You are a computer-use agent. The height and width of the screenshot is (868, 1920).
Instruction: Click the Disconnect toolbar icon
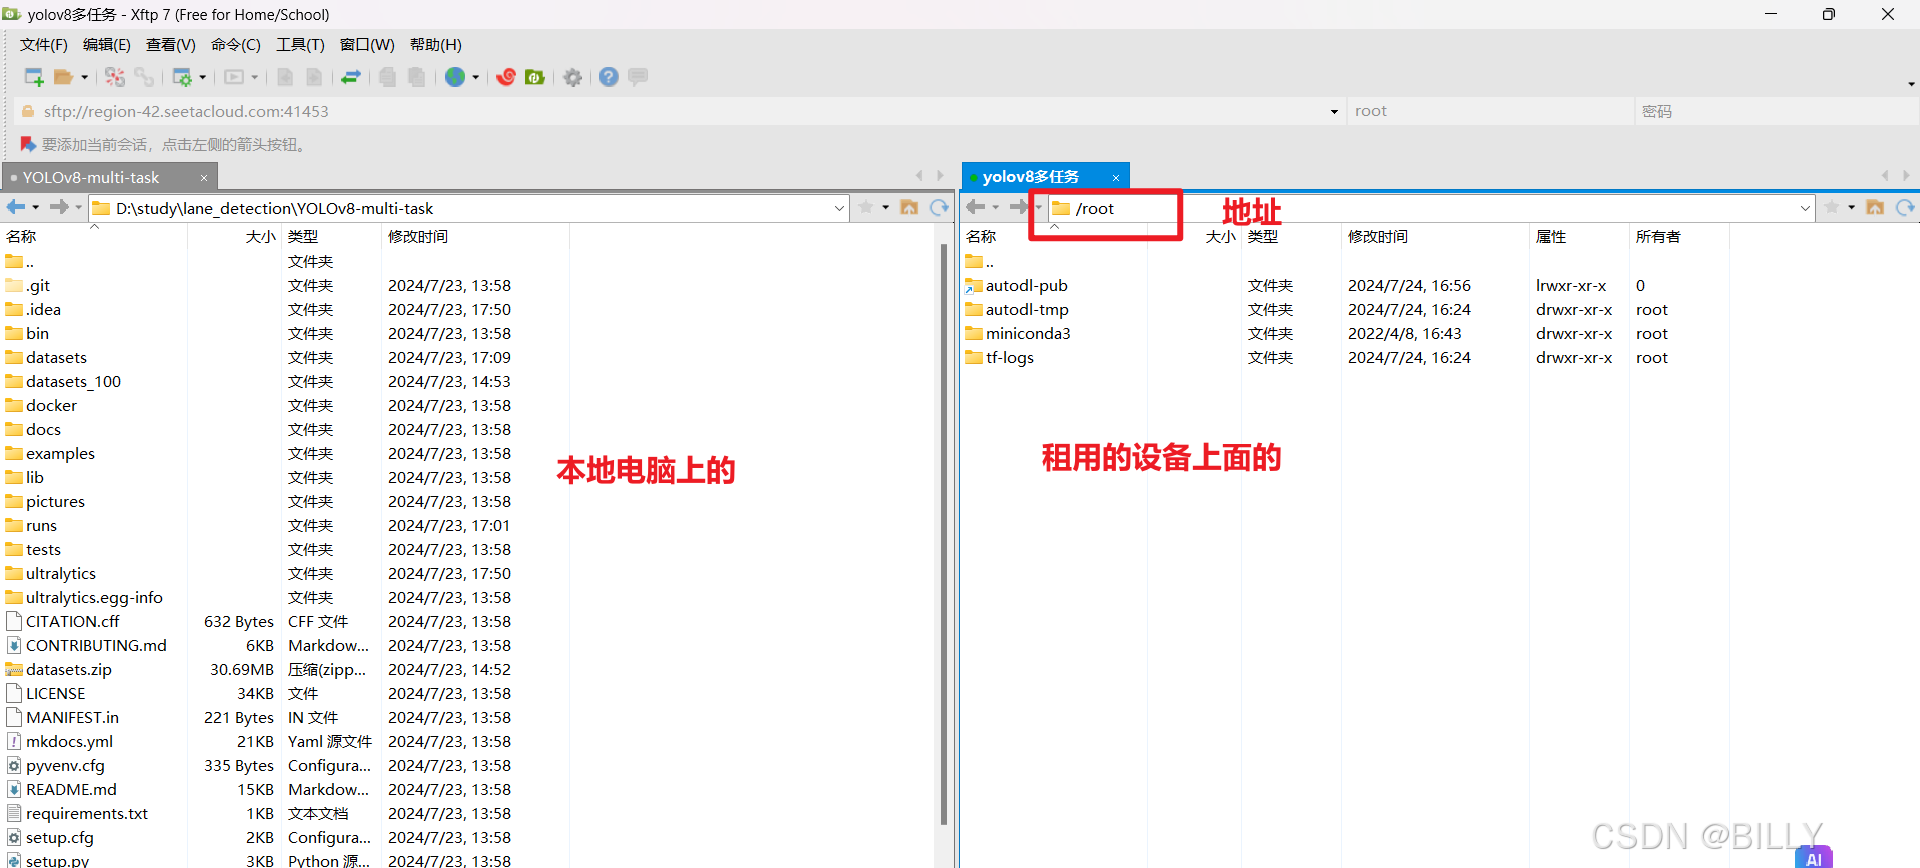point(115,77)
